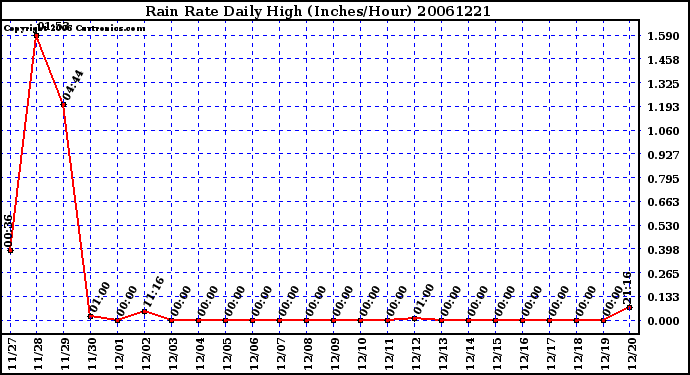The width and height of the screenshot is (690, 375).
Task: Pick the 12/08 date on axis
Action: pyautogui.click(x=308, y=354)
